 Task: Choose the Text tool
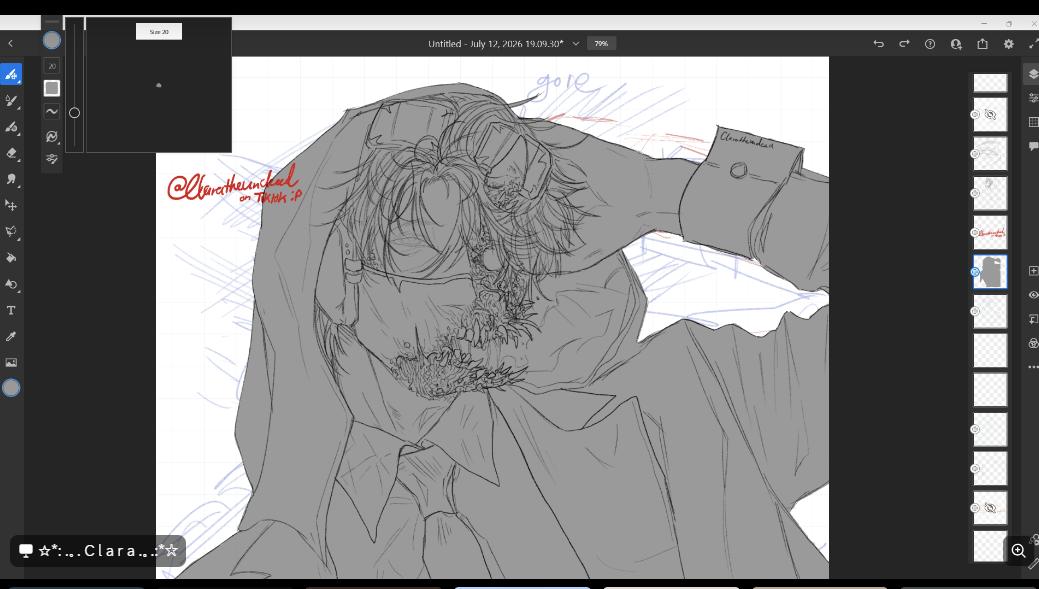[11, 310]
